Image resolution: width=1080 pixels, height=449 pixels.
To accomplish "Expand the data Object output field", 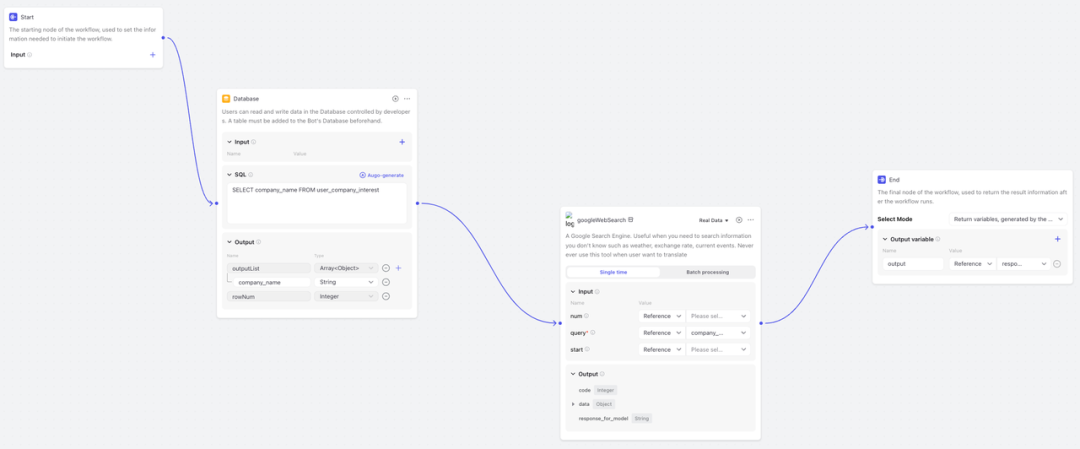I will (x=573, y=404).
